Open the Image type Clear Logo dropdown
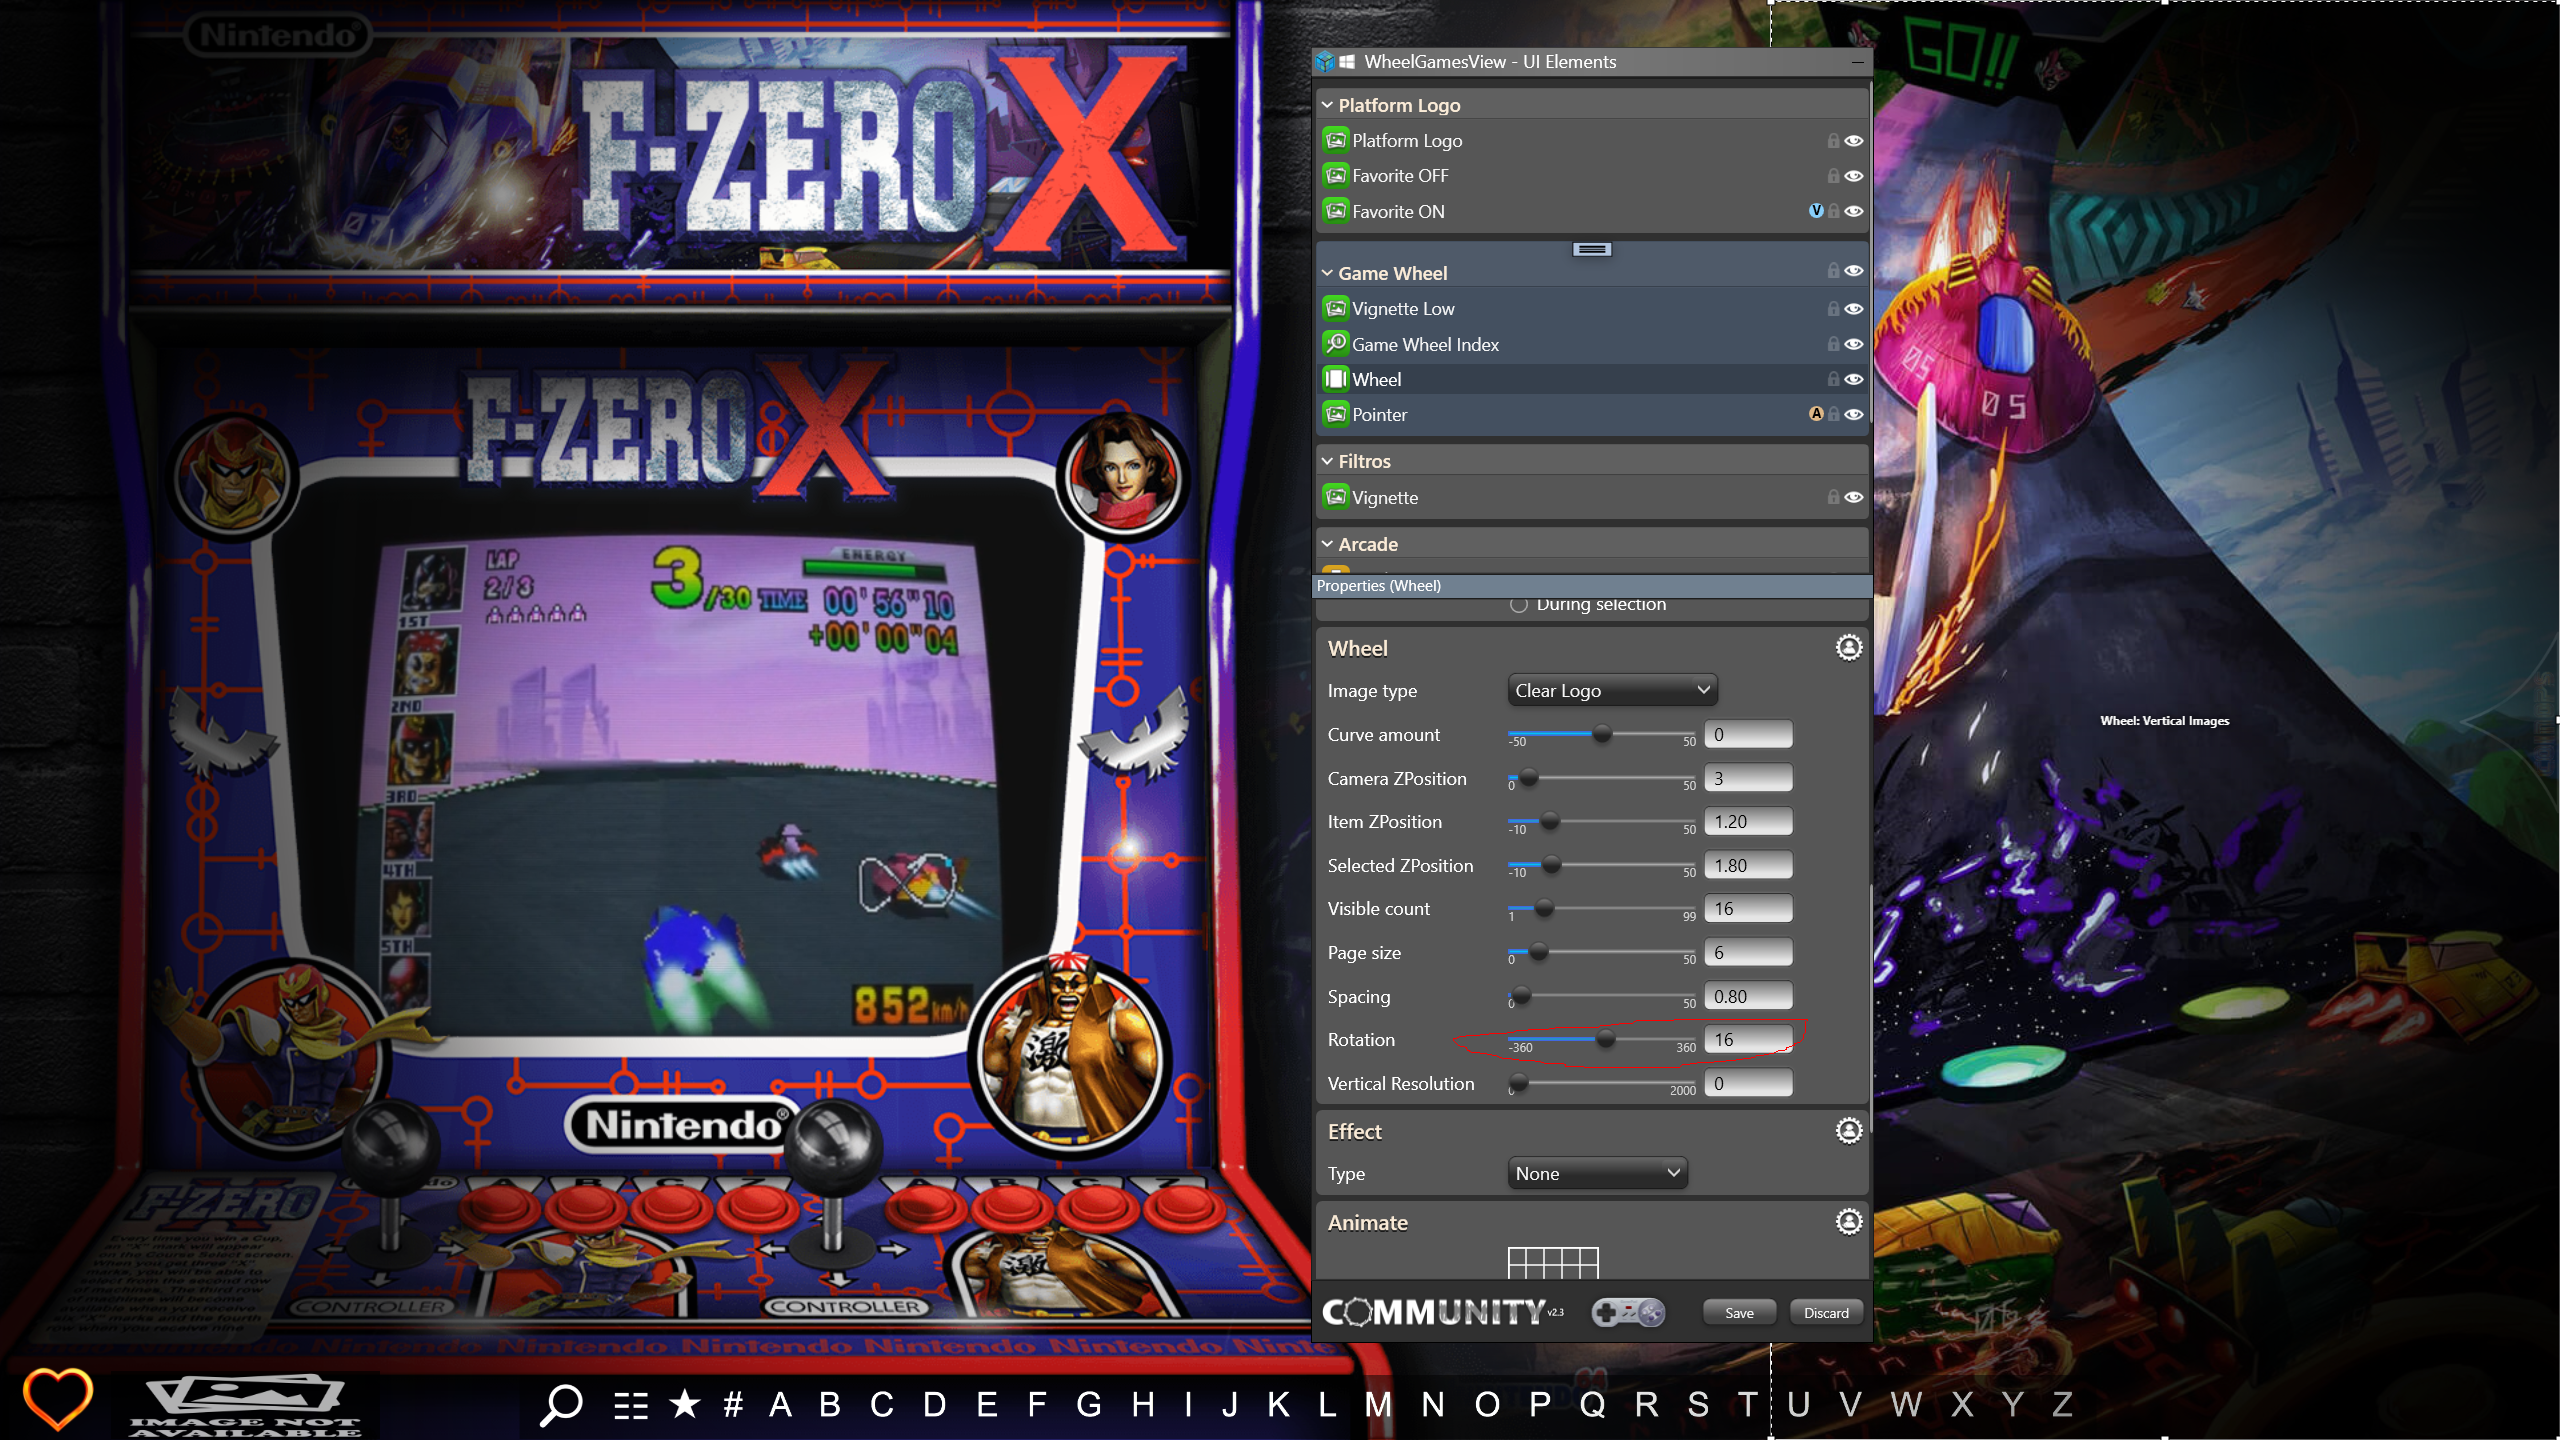 pyautogui.click(x=1612, y=690)
